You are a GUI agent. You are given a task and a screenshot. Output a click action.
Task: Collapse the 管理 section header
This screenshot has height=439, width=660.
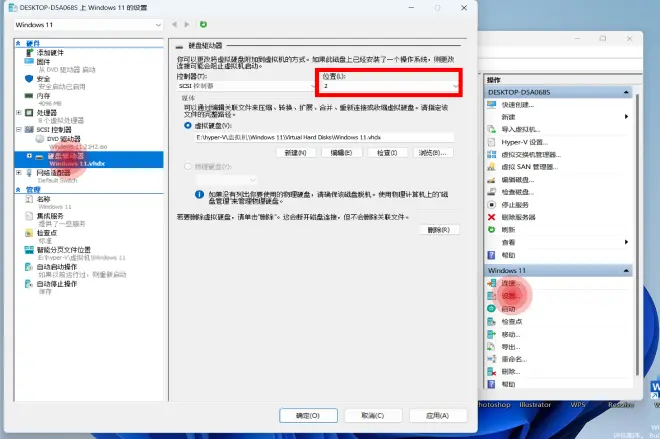point(18,190)
